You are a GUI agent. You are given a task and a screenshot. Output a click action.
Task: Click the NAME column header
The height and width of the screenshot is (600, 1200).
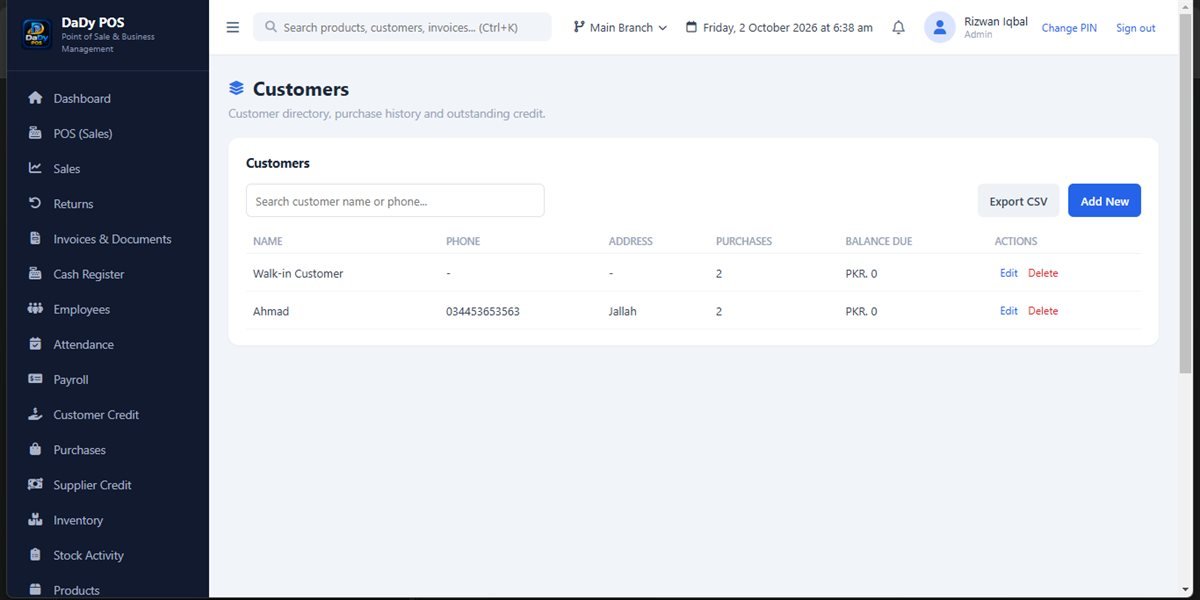pos(268,241)
